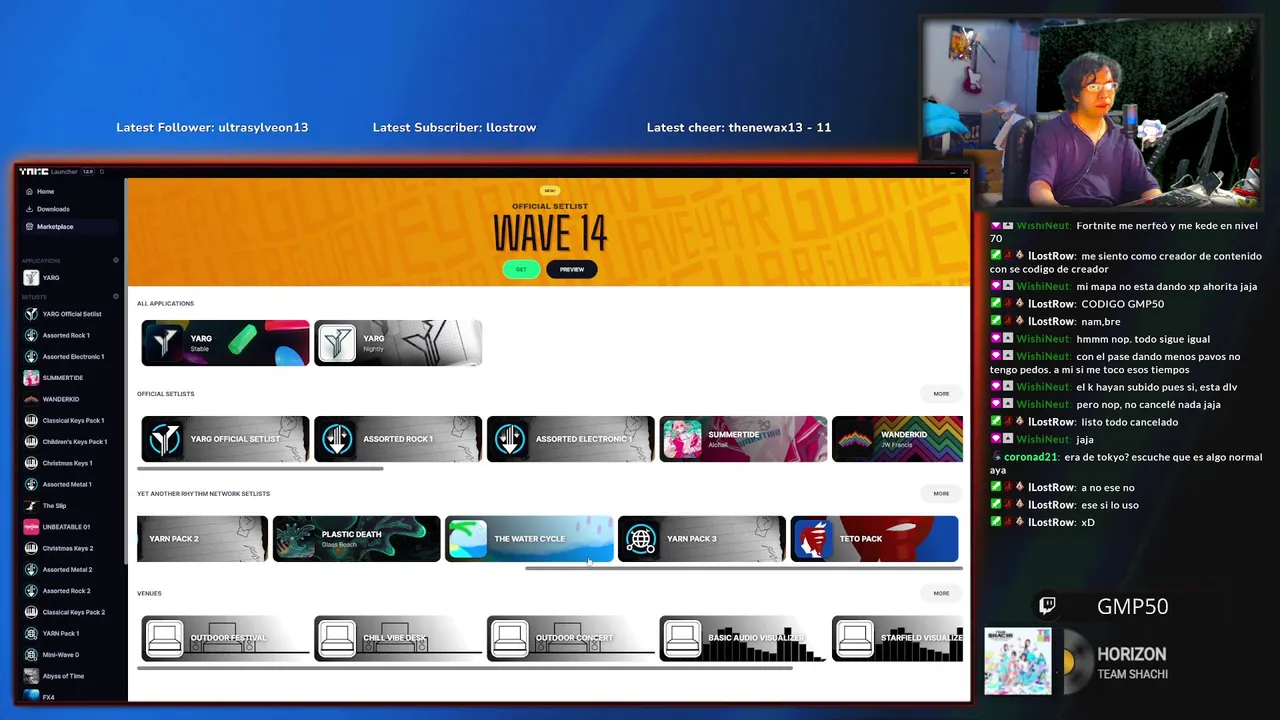
Task: Click the 1.2.0 version badge in title bar
Action: click(x=88, y=172)
